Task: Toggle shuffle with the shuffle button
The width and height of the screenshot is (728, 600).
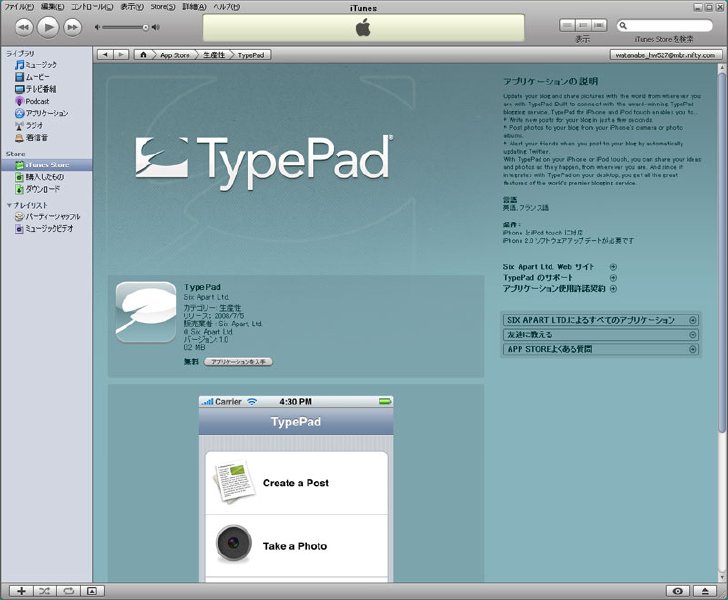Action: (x=45, y=591)
